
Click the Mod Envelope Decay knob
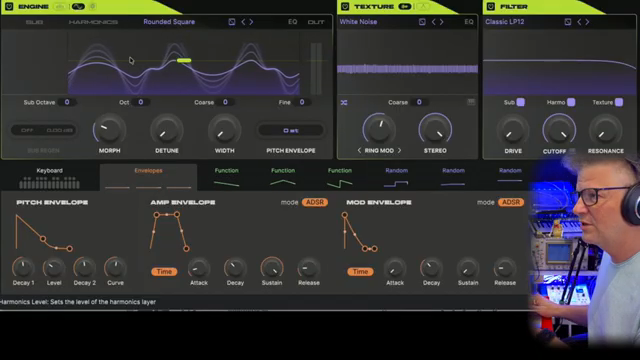tap(431, 268)
